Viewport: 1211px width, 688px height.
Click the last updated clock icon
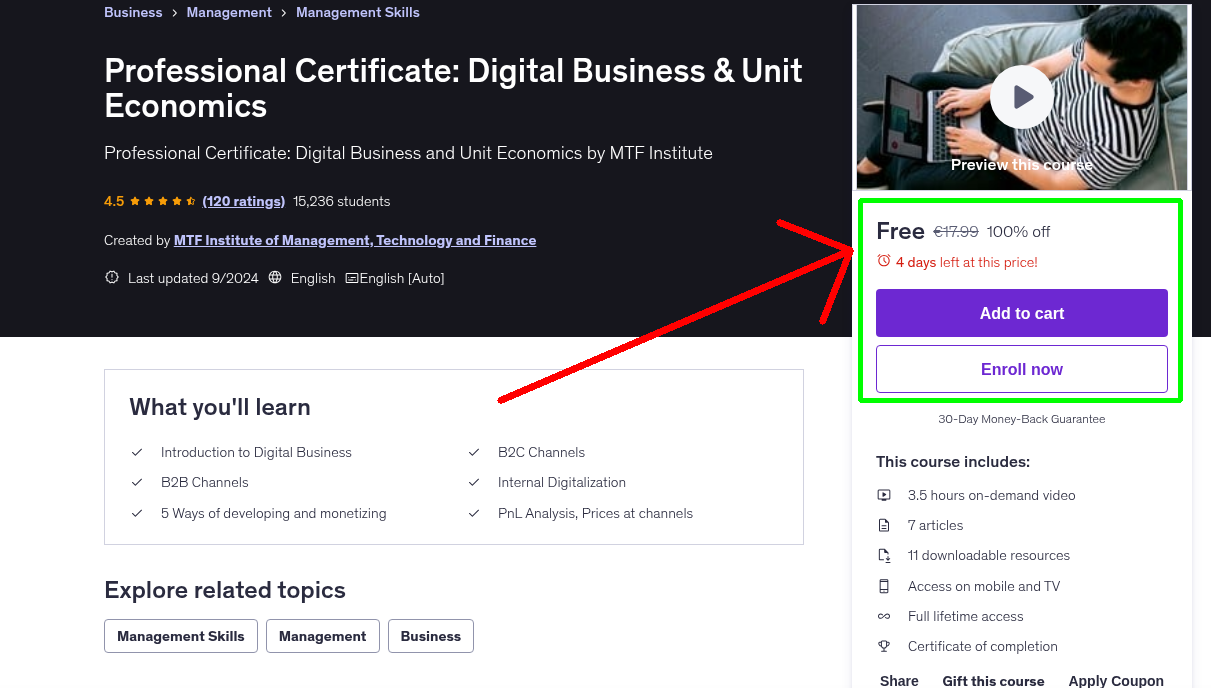click(111, 277)
